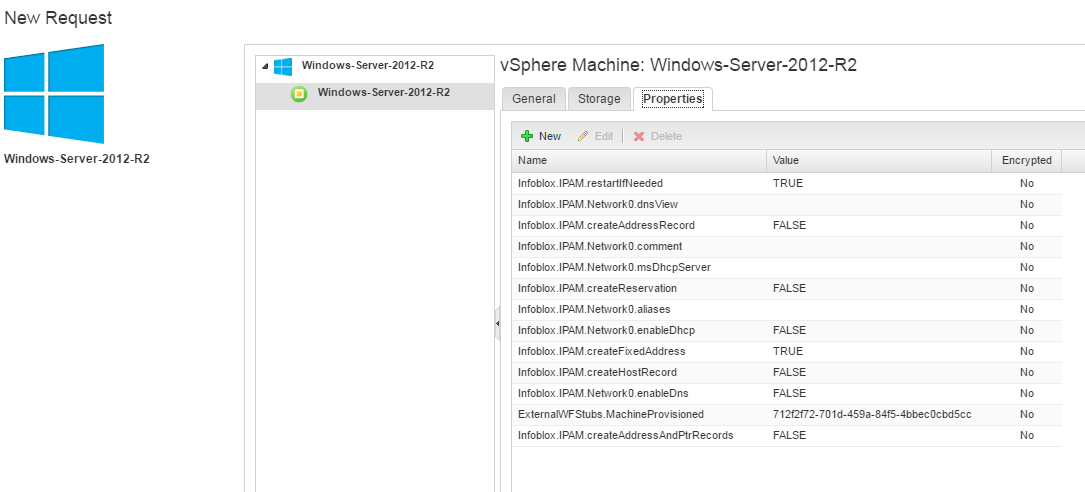
Task: Click the pencil Edit icon
Action: point(583,136)
